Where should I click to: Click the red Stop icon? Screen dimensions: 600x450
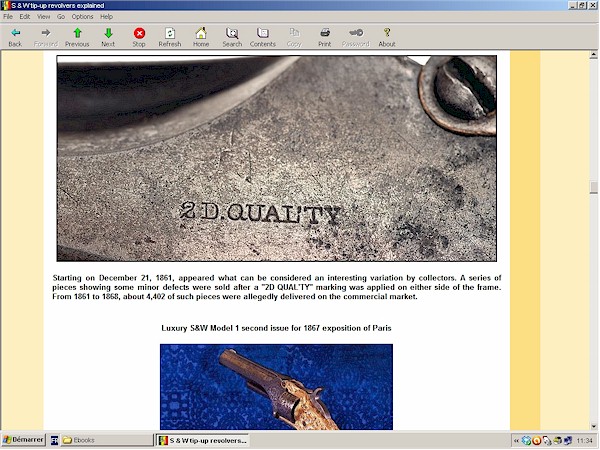pos(139,33)
